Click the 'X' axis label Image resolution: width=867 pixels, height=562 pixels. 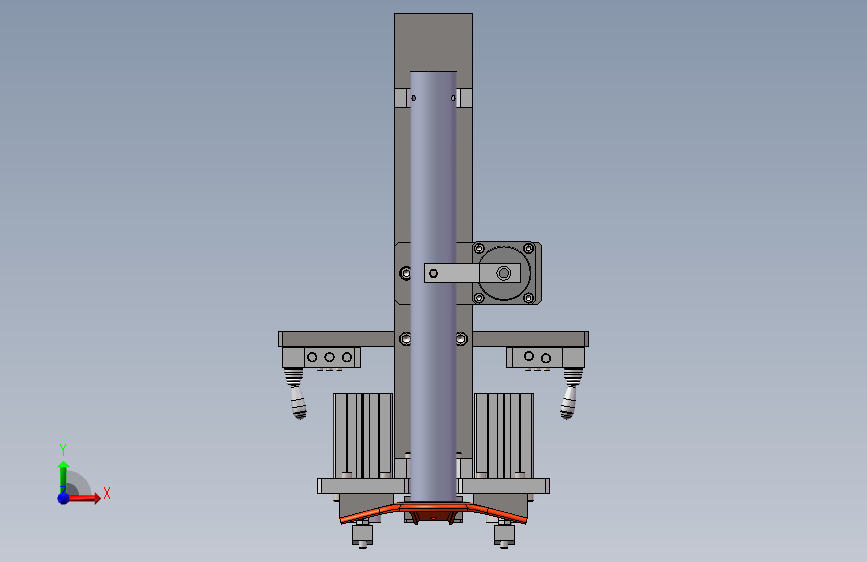click(x=107, y=493)
